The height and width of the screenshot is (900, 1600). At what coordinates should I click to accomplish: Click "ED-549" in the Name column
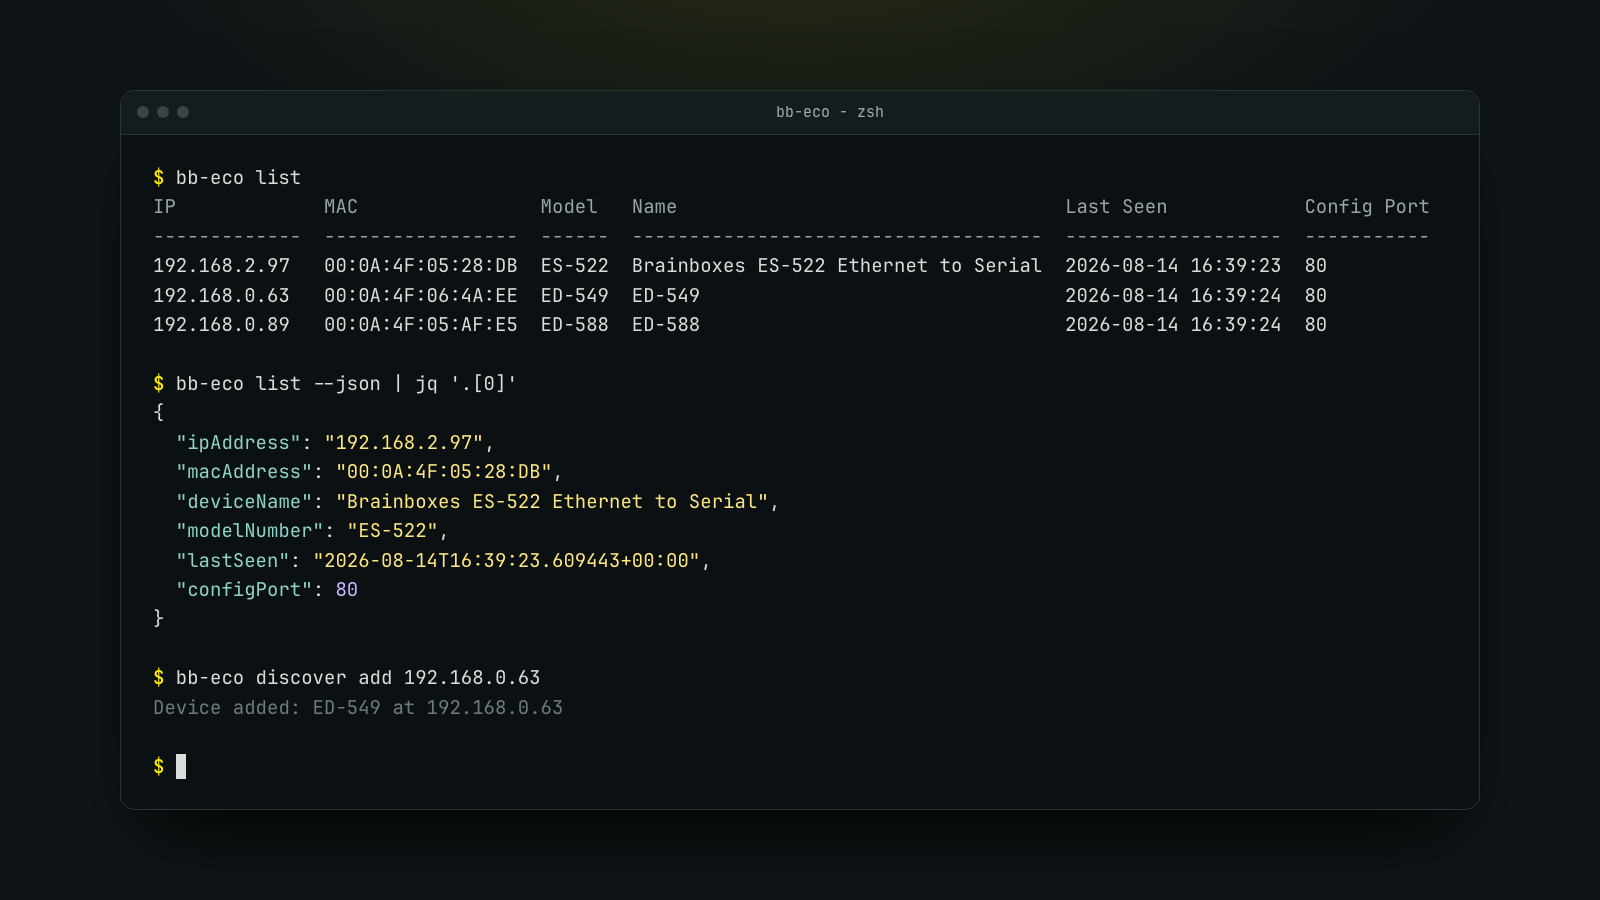point(666,296)
